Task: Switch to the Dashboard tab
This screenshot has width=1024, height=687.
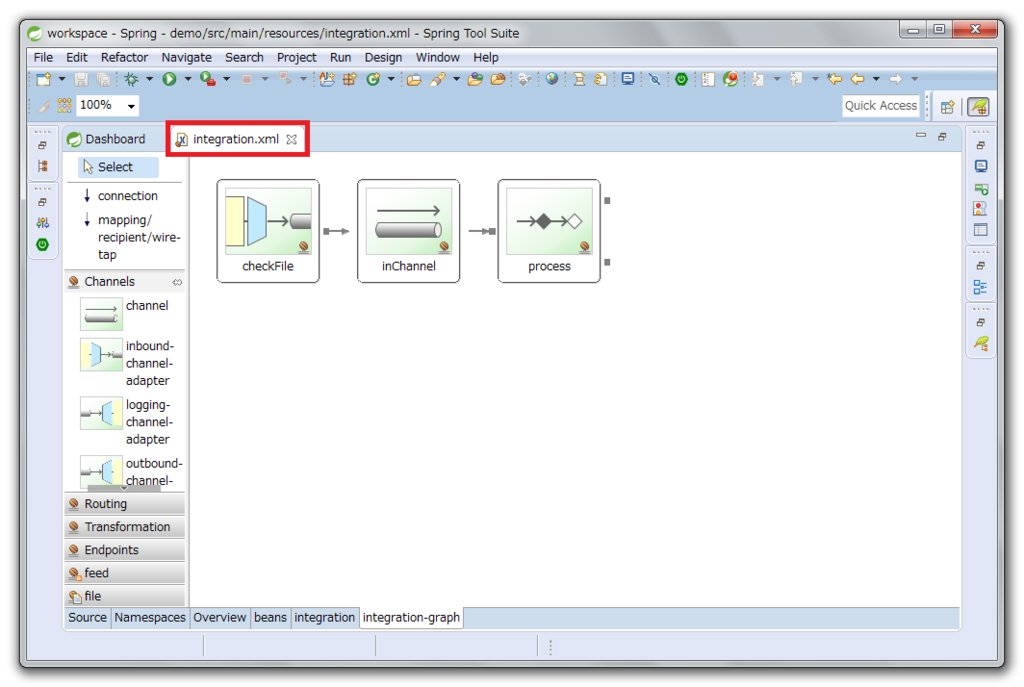Action: (106, 139)
